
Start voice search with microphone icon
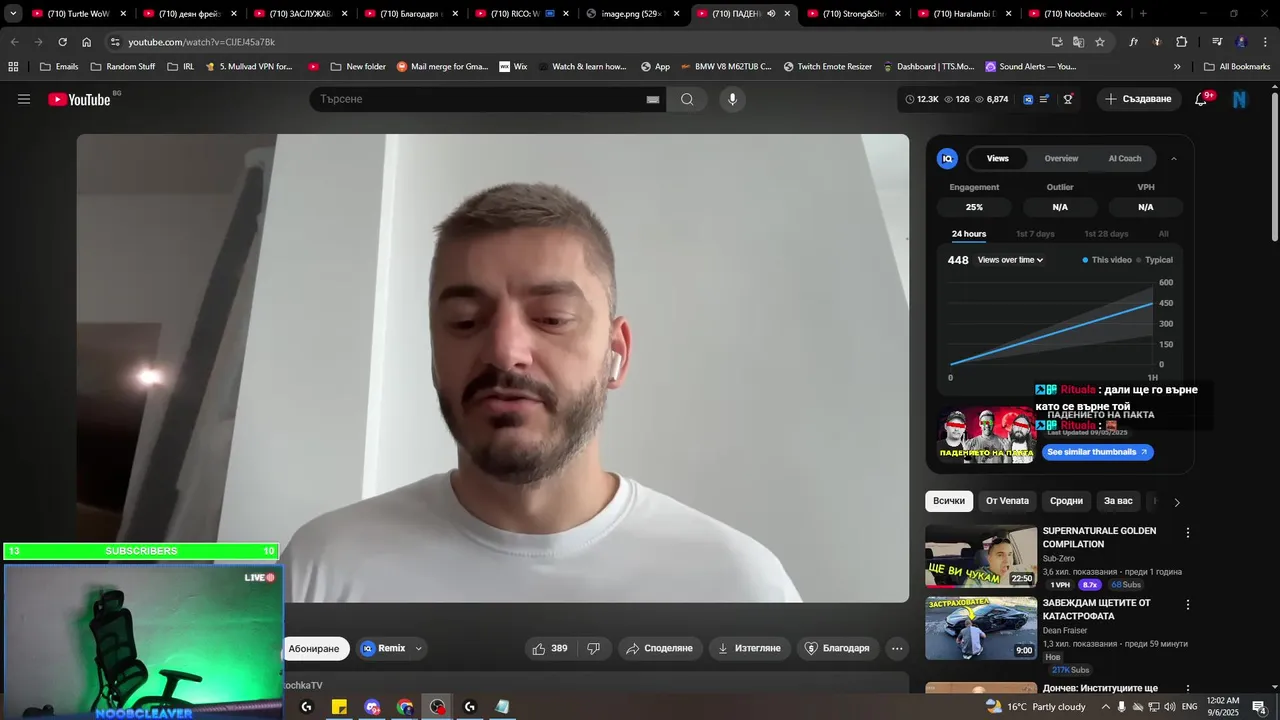pyautogui.click(x=732, y=99)
